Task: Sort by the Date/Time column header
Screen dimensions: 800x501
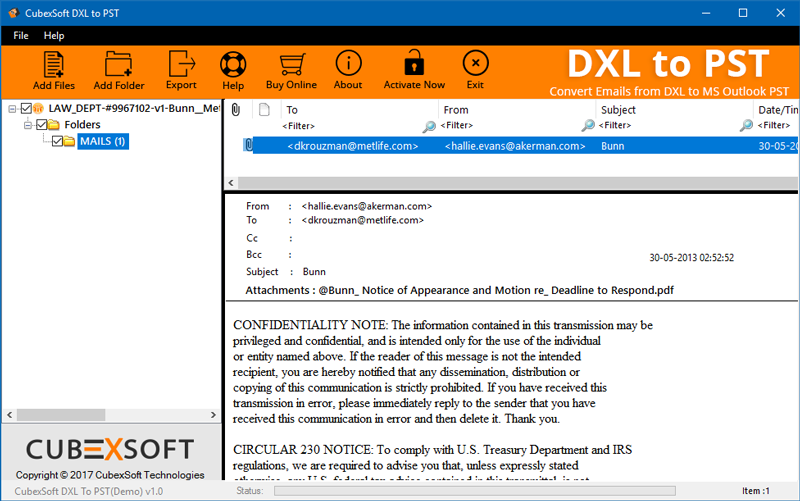Action: coord(778,110)
